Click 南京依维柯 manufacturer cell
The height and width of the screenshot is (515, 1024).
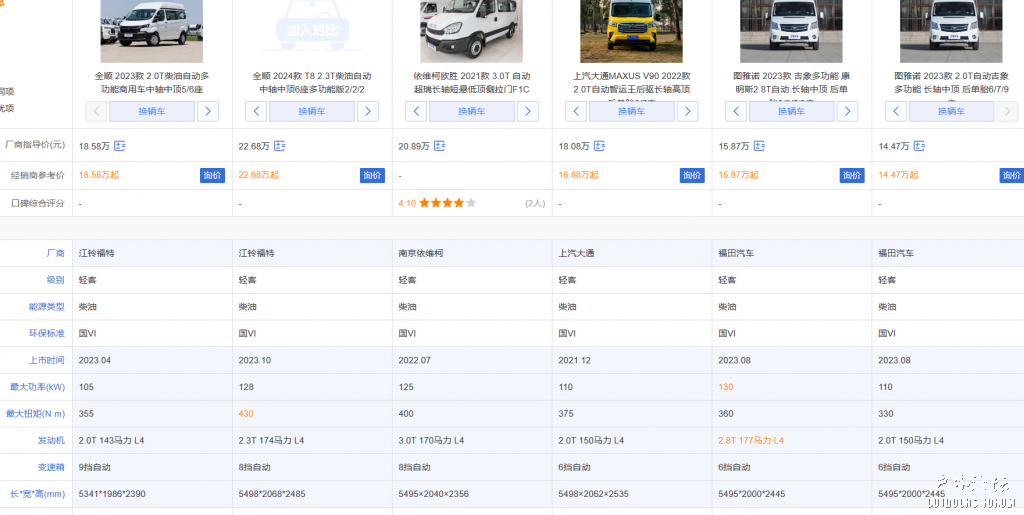pos(421,253)
